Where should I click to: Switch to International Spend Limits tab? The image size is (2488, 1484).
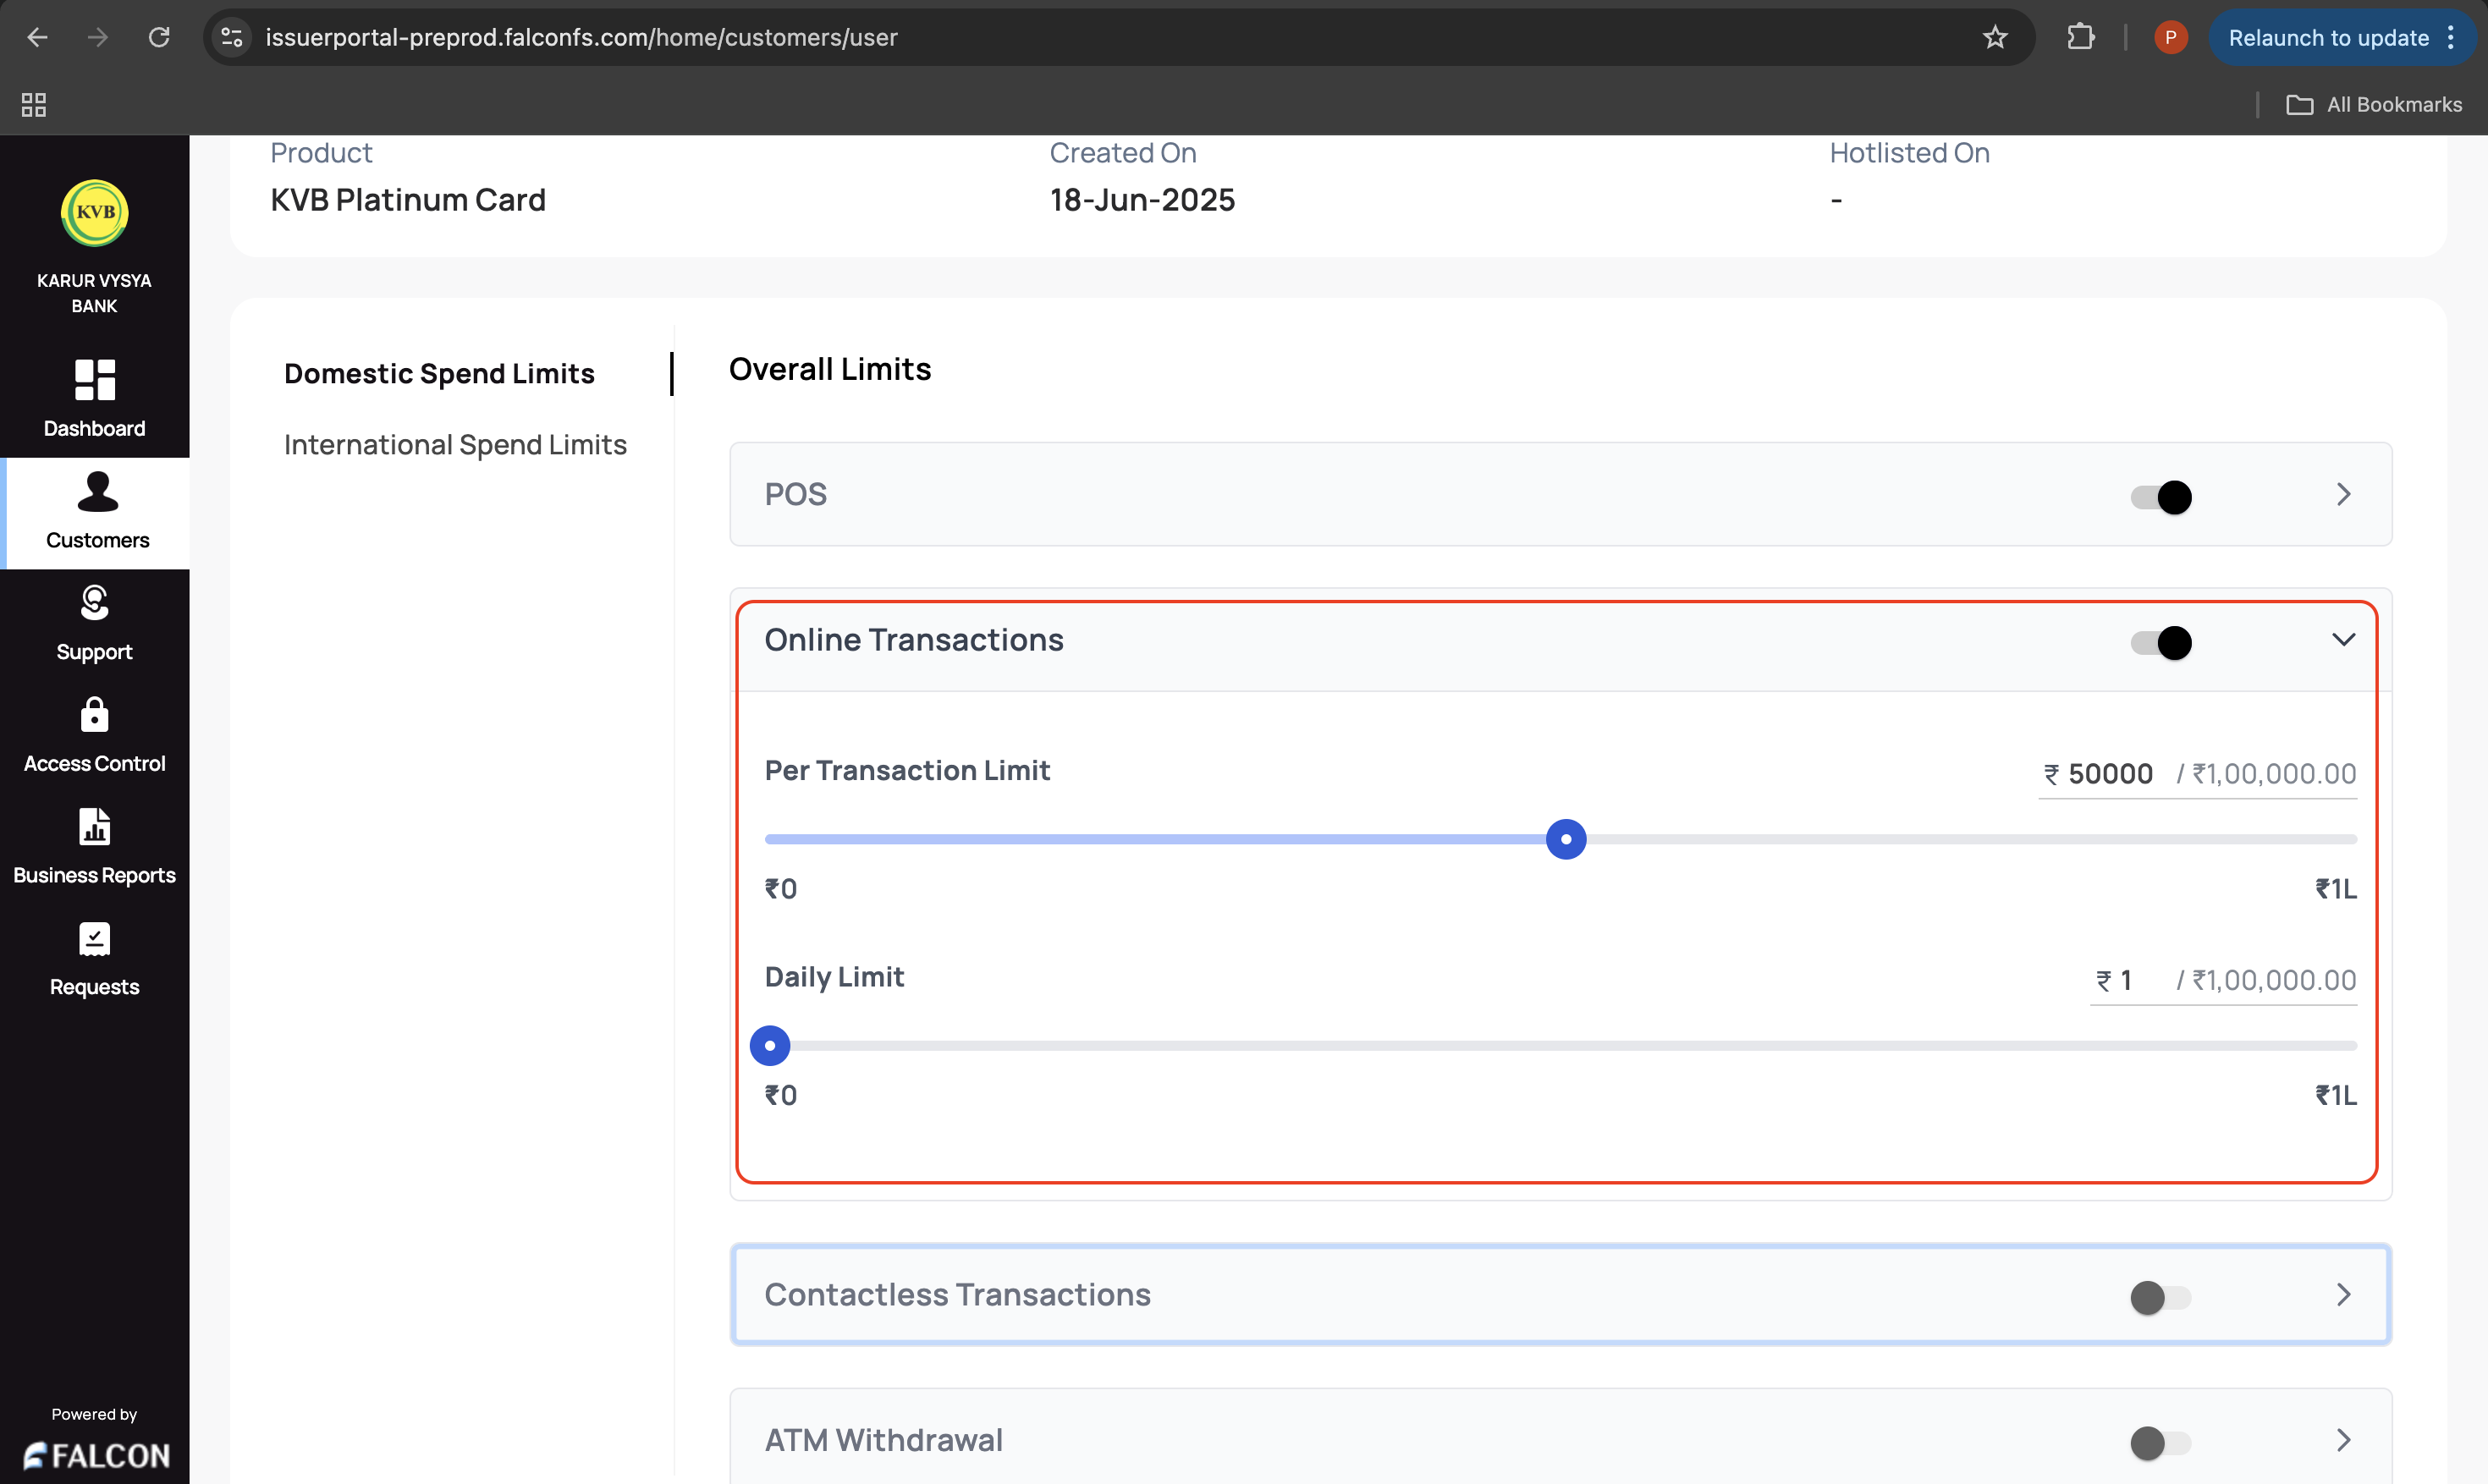[x=455, y=445]
